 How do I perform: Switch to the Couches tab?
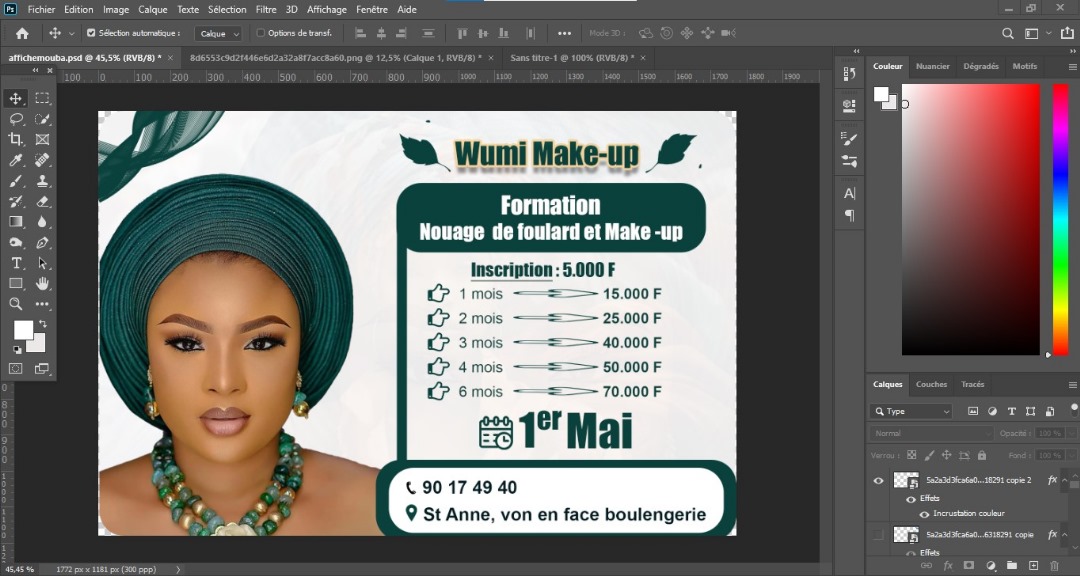(x=931, y=384)
